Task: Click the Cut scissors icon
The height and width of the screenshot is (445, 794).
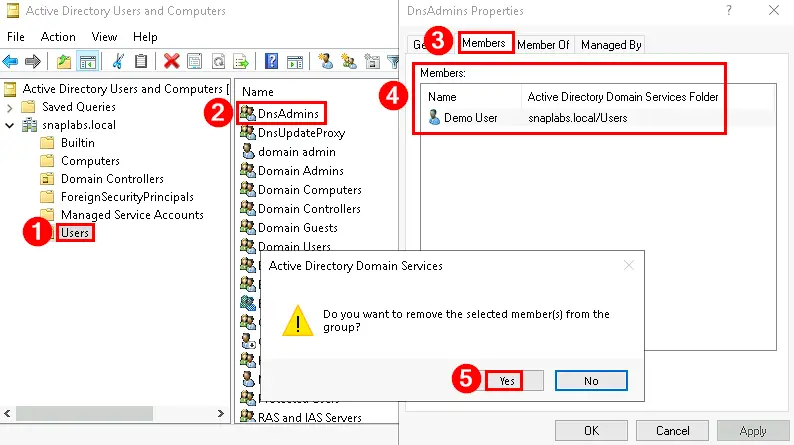Action: pyautogui.click(x=118, y=62)
